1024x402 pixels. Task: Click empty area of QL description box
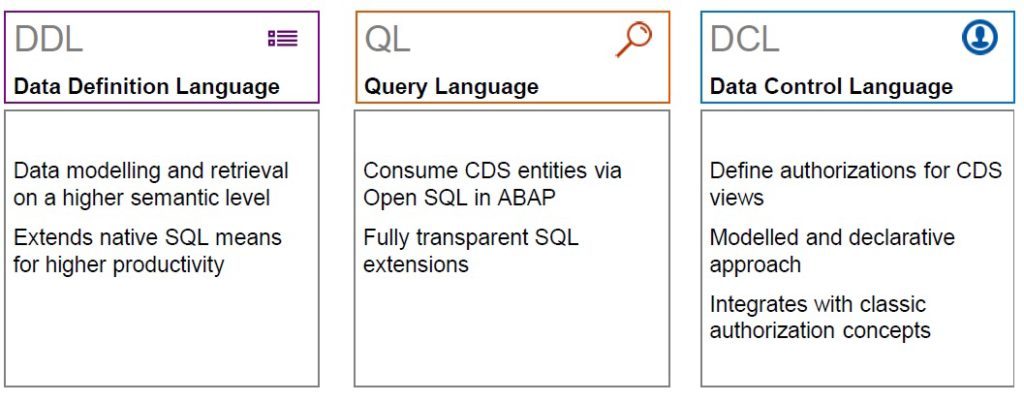(511, 333)
